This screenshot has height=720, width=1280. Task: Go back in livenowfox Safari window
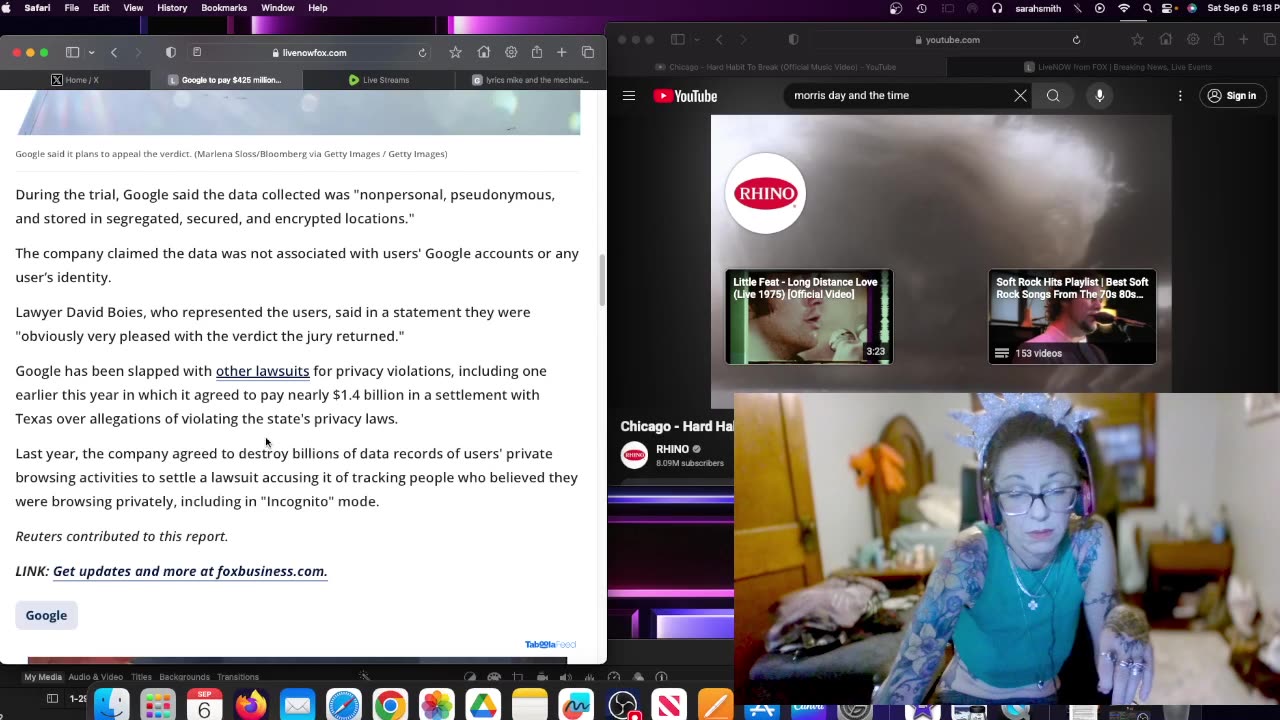click(114, 52)
